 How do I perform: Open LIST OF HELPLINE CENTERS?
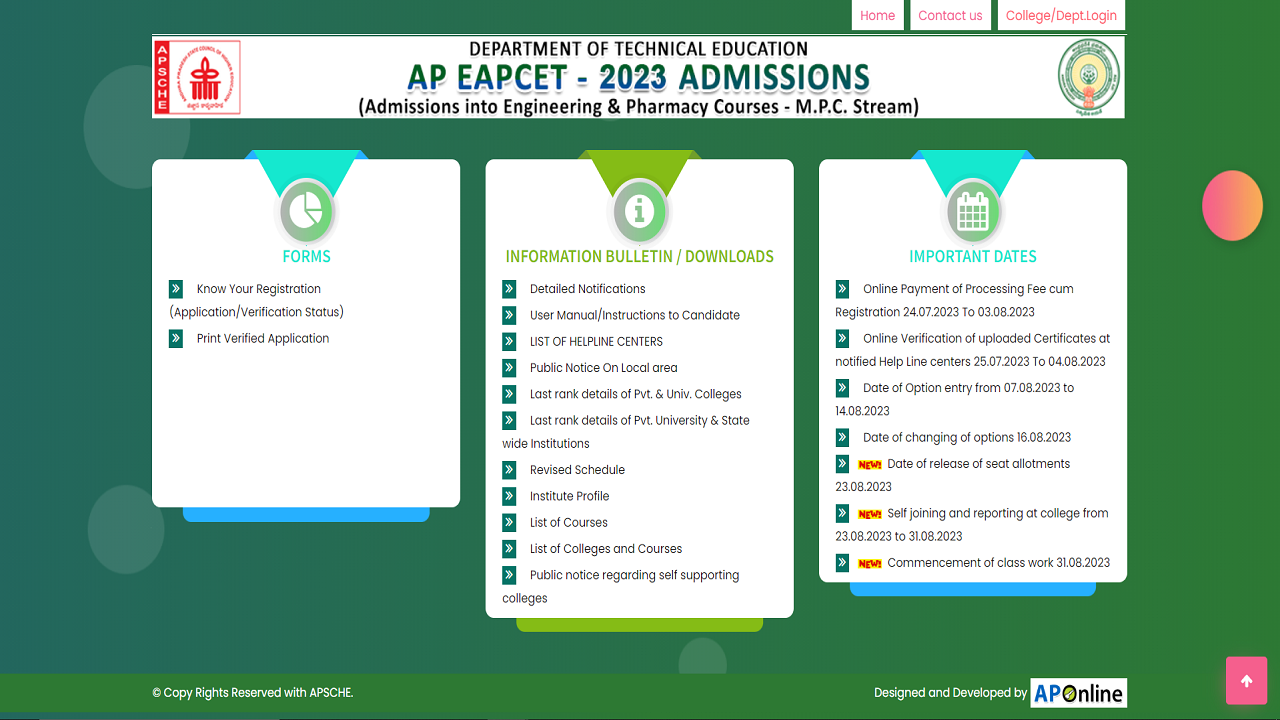(596, 341)
